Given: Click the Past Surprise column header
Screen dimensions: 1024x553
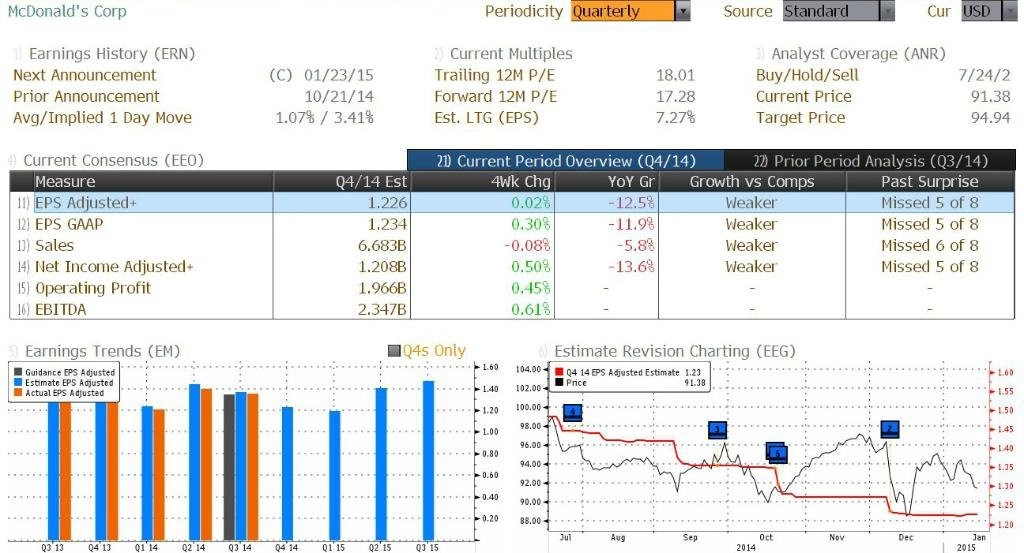Looking at the screenshot, I should [x=930, y=182].
